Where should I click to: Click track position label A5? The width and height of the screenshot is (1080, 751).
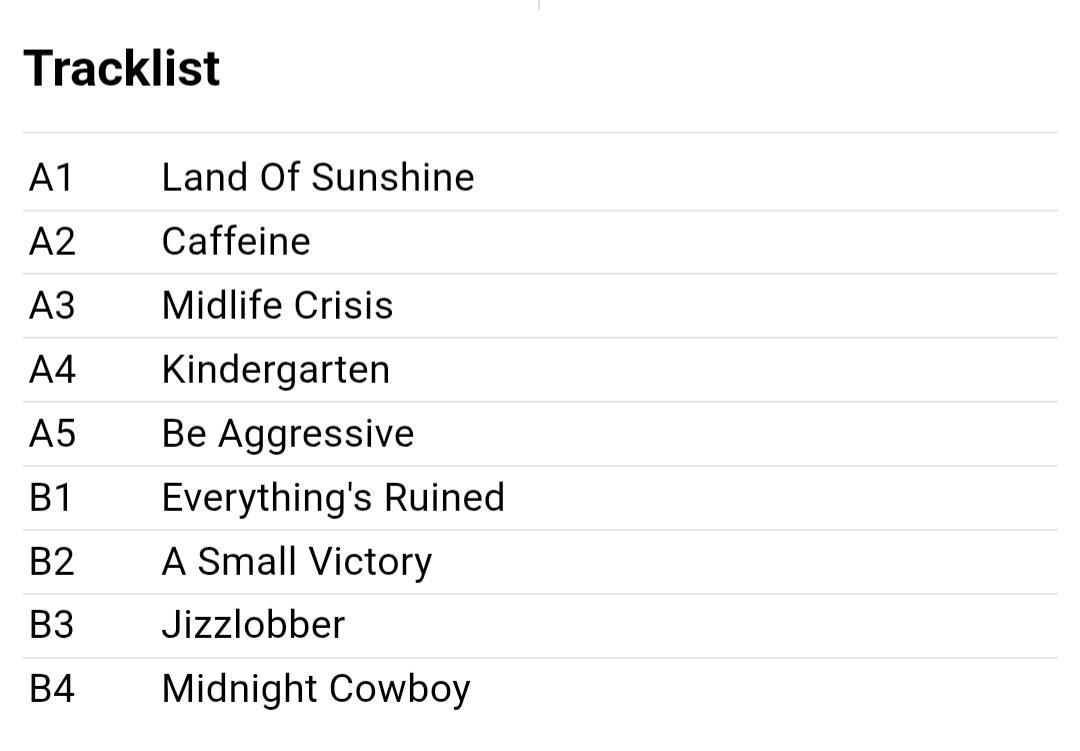pyautogui.click(x=52, y=433)
